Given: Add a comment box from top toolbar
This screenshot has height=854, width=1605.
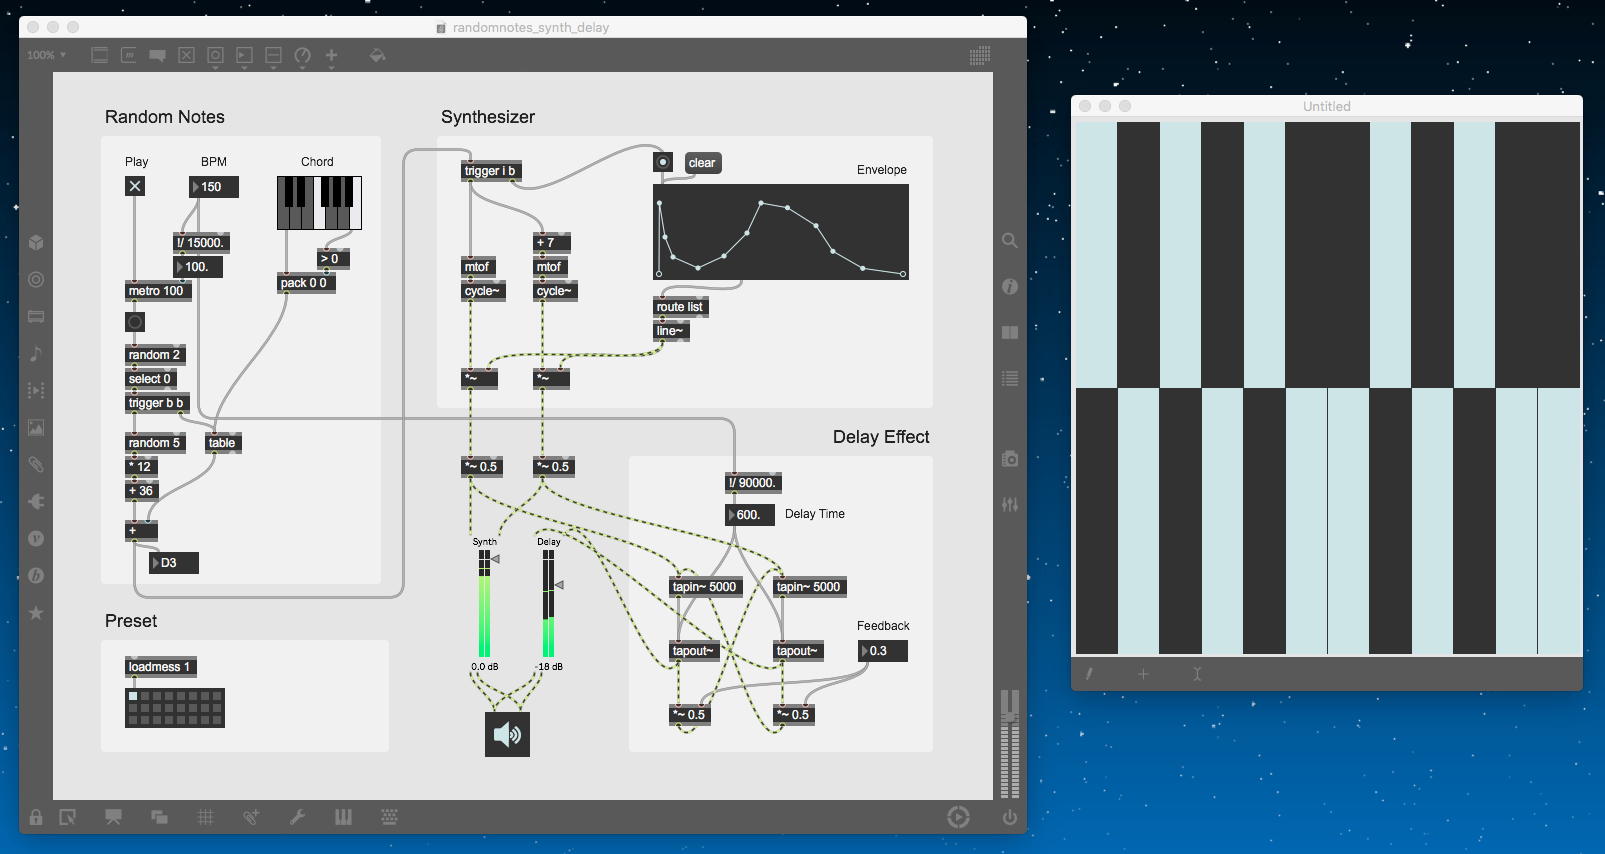Looking at the screenshot, I should (157, 56).
